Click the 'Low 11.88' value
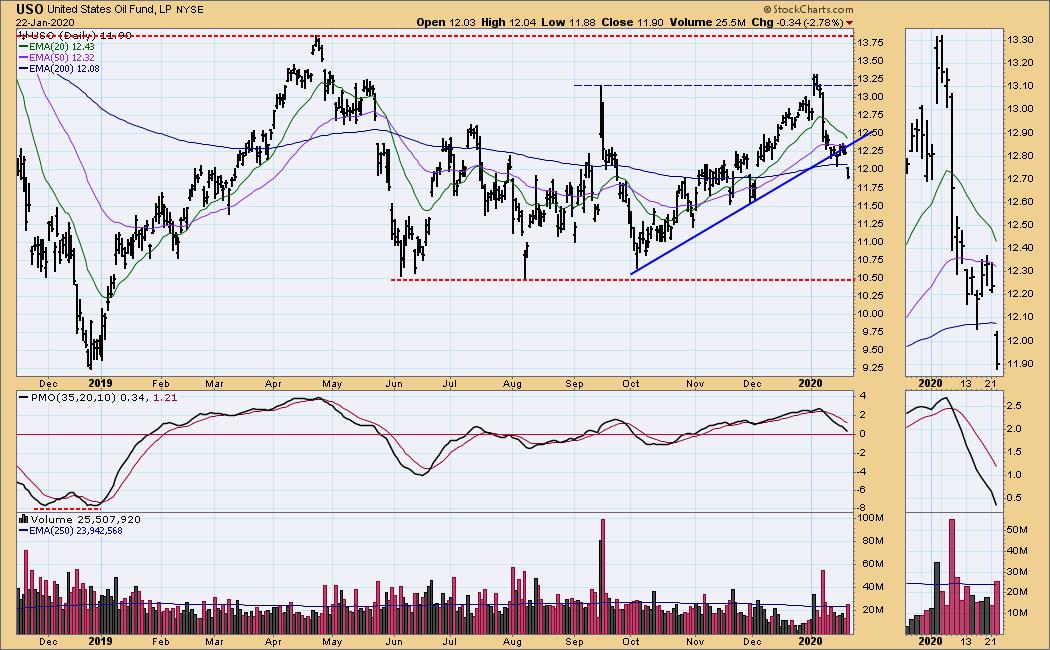Screen dimensions: 1050x650 click(x=568, y=22)
